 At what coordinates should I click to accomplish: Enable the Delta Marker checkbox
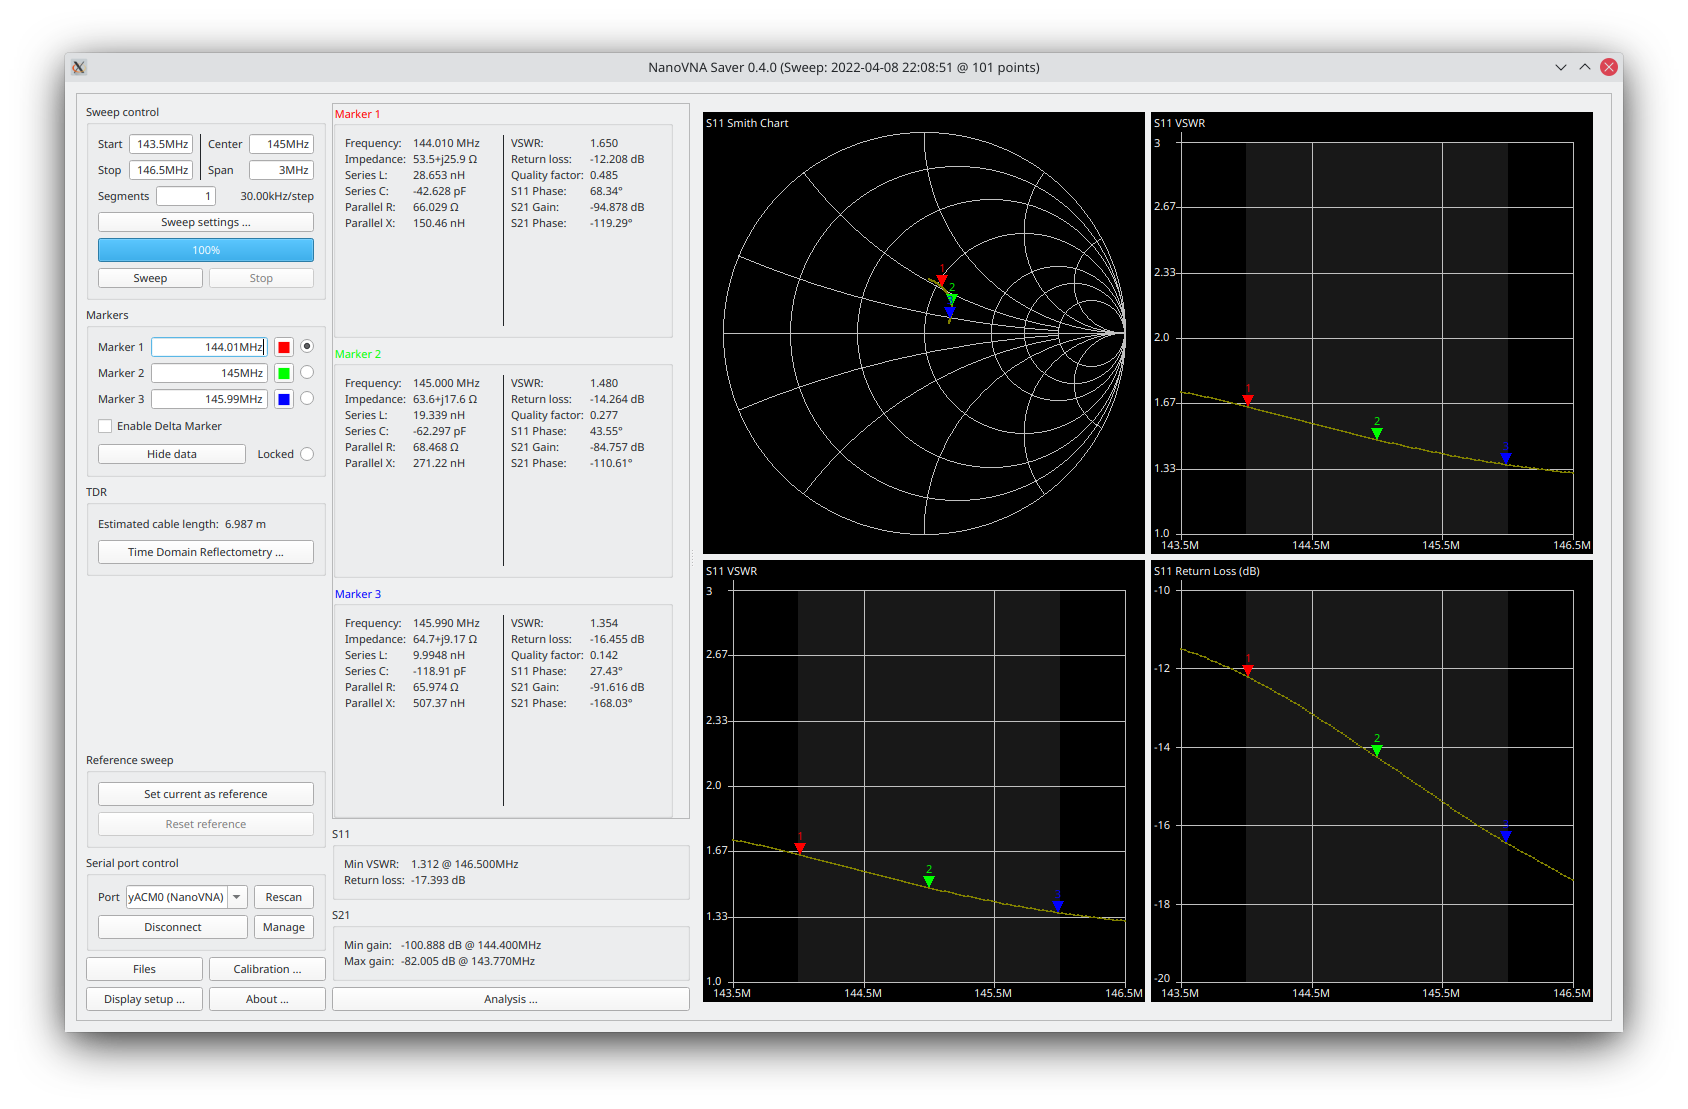point(105,426)
